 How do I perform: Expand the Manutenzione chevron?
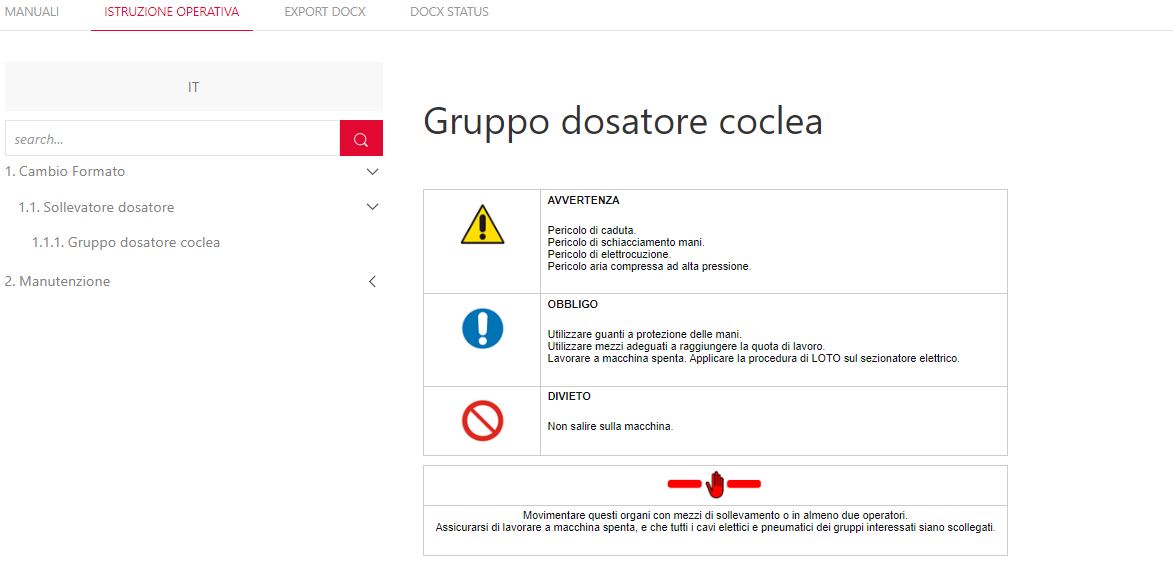point(372,282)
